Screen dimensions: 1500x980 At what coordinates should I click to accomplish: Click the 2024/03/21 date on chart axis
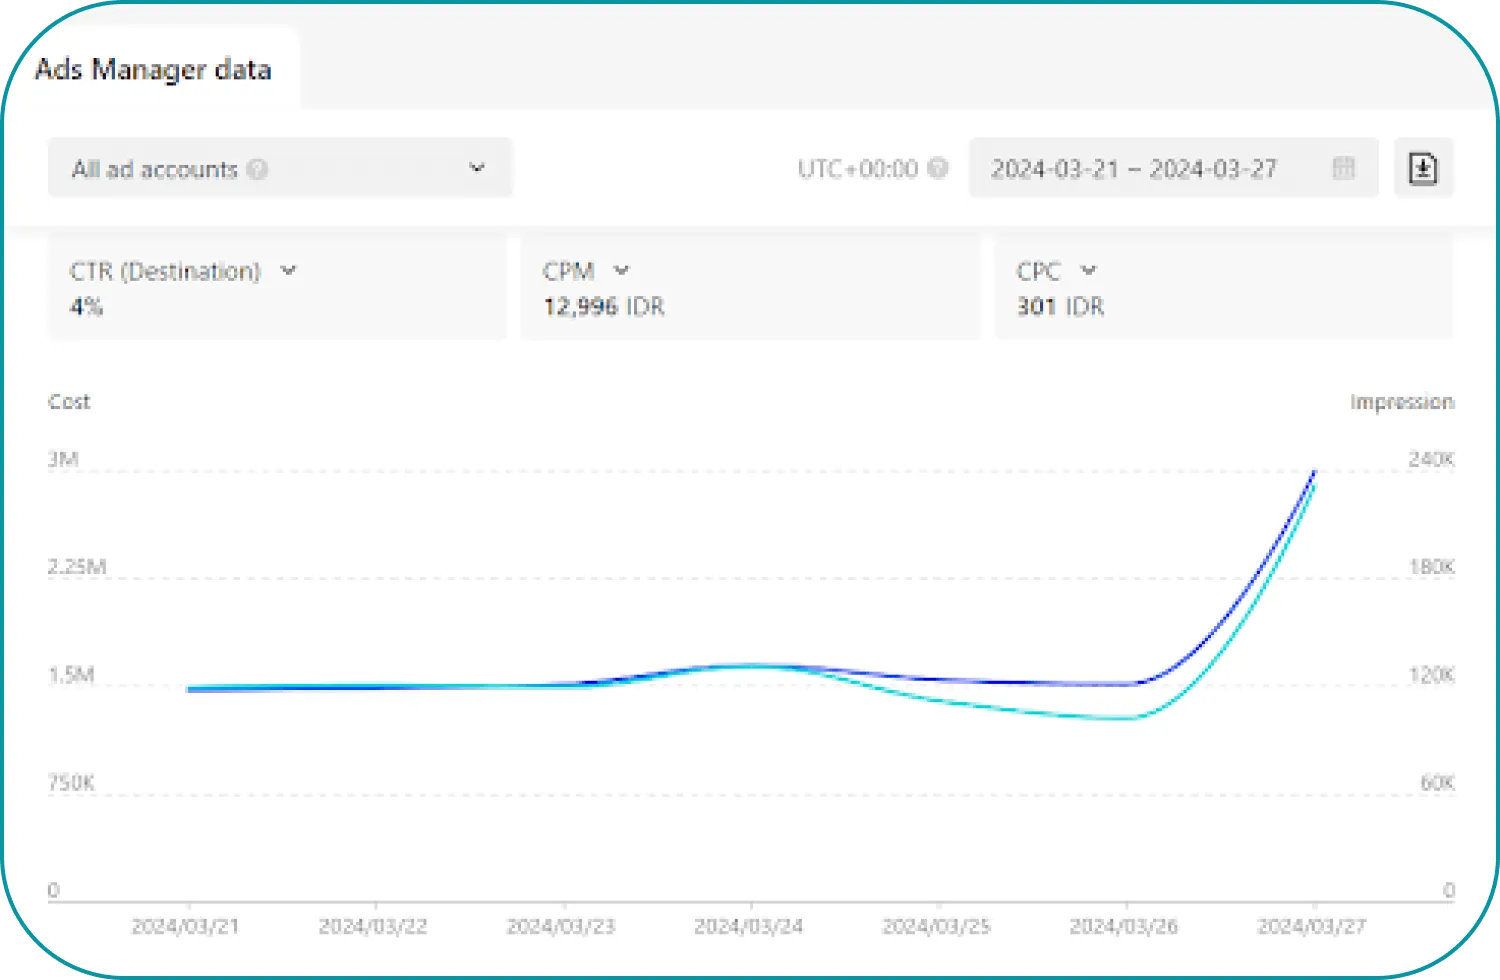(186, 926)
